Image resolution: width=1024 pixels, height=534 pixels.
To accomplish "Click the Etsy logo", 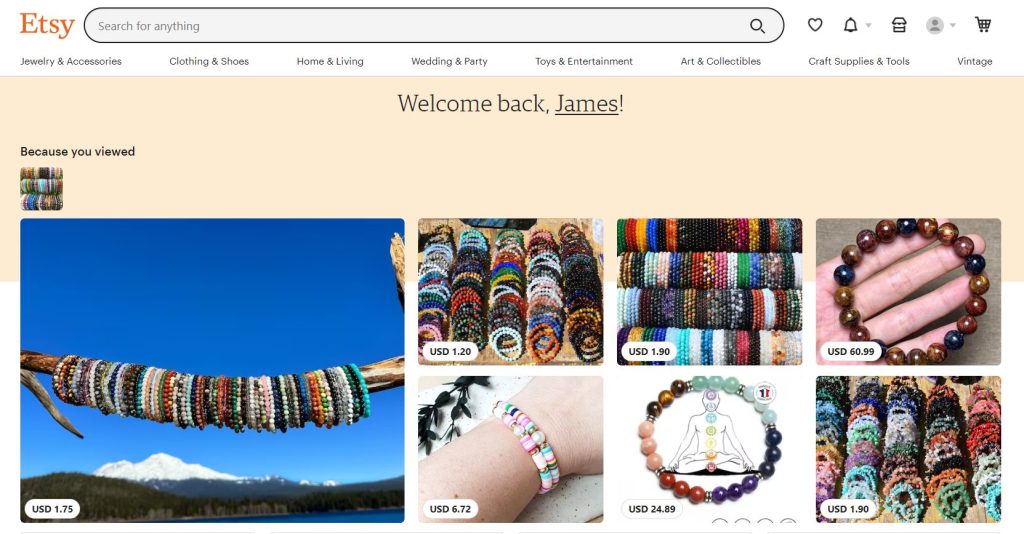I will click(x=47, y=25).
